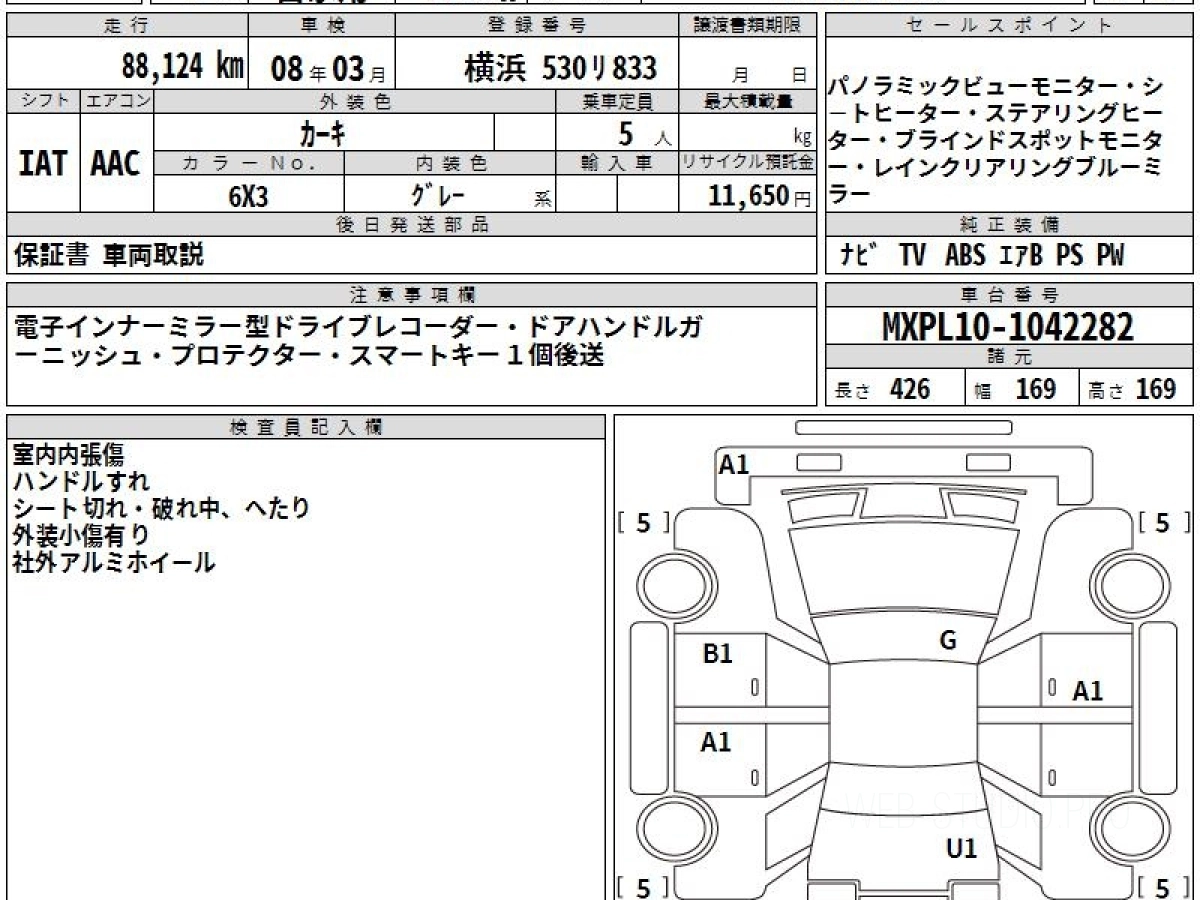The height and width of the screenshot is (900, 1200).
Task: Select the air conditioner value AAC
Action: [116, 163]
